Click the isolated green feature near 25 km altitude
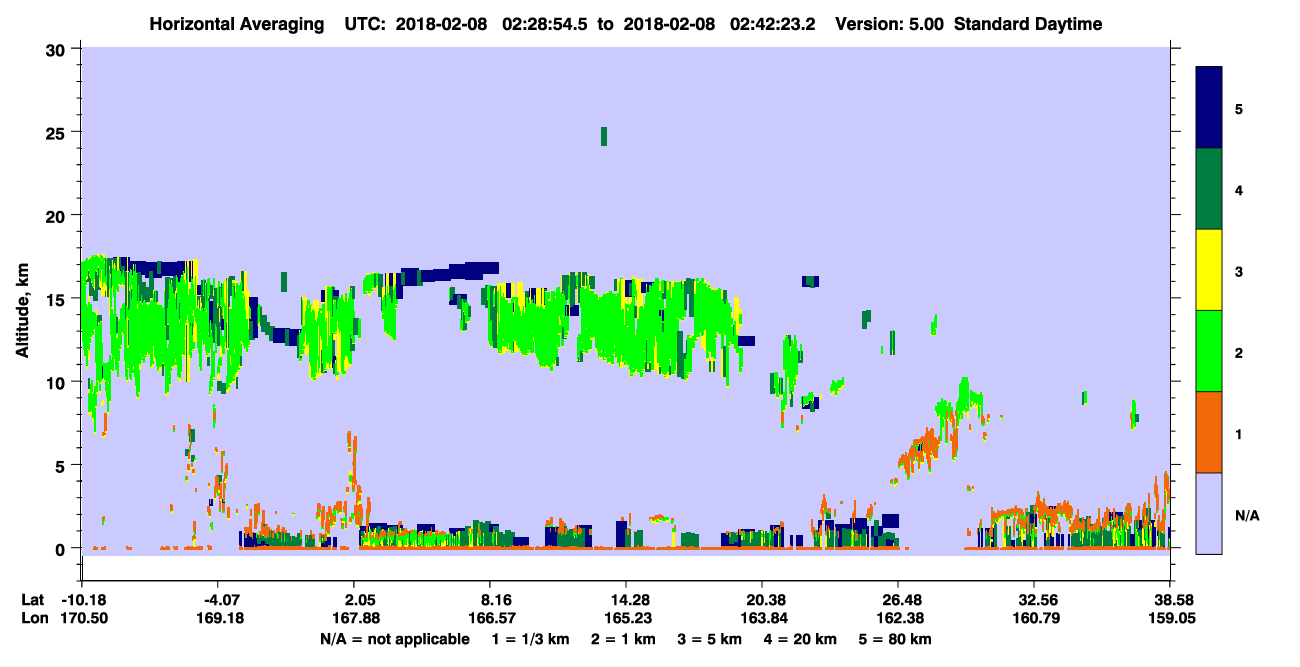Screen dimensions: 1300x667 [604, 136]
